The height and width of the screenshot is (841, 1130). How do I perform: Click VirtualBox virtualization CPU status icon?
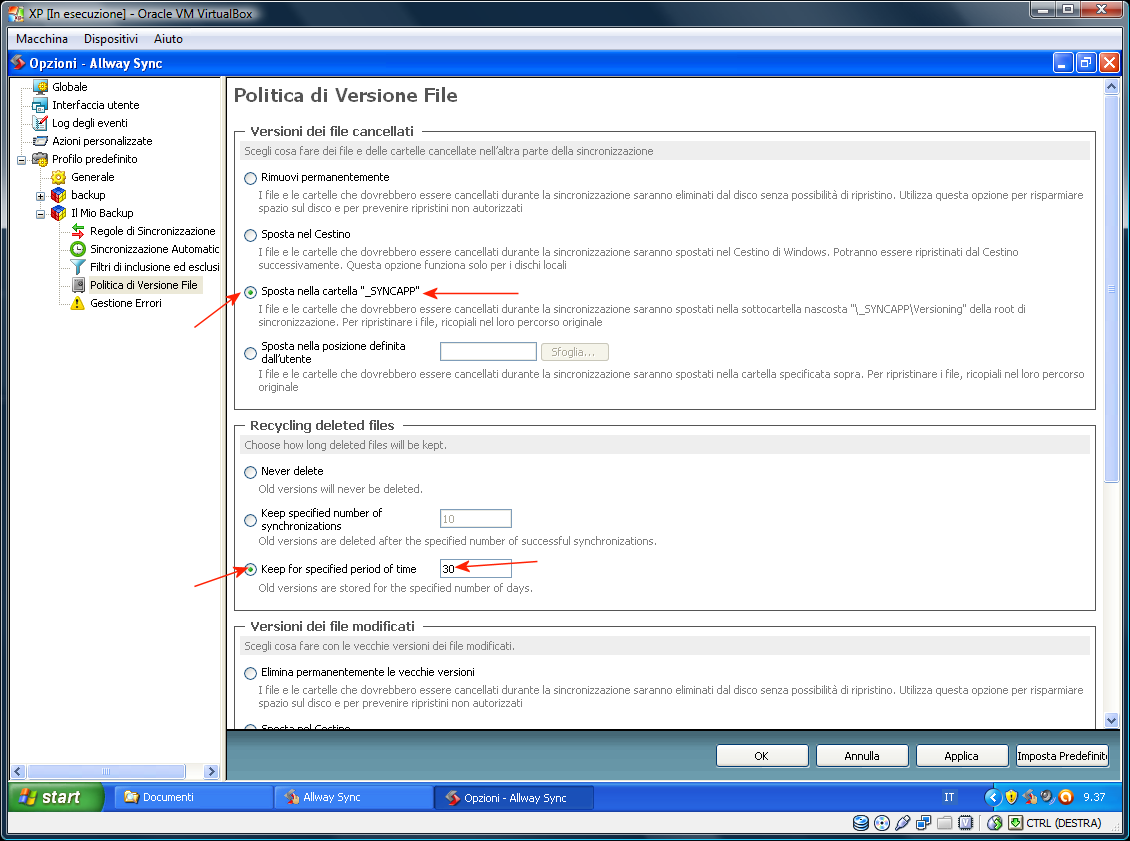(x=966, y=823)
